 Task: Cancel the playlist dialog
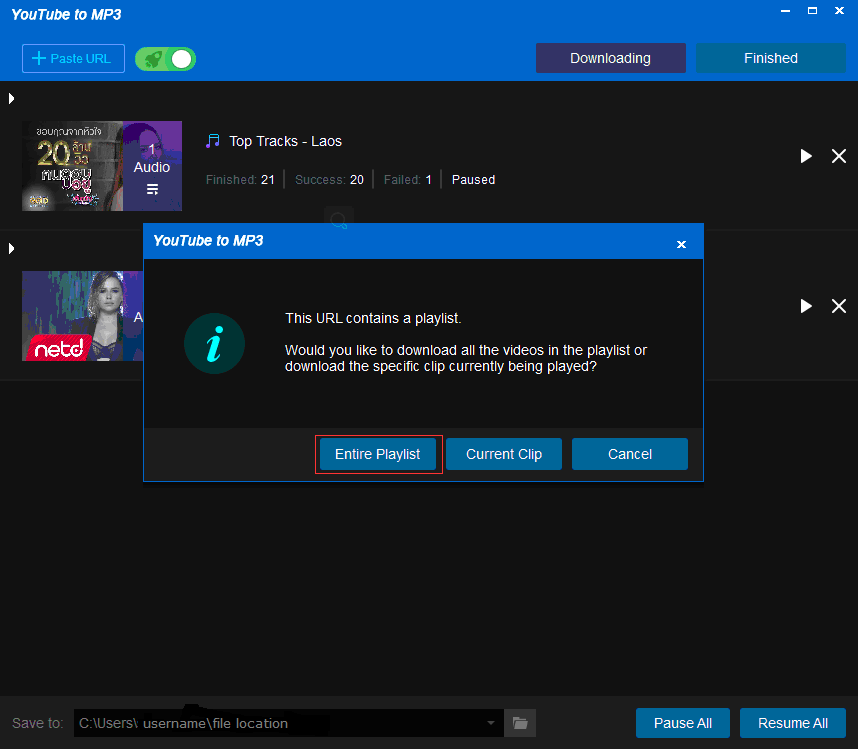[630, 454]
